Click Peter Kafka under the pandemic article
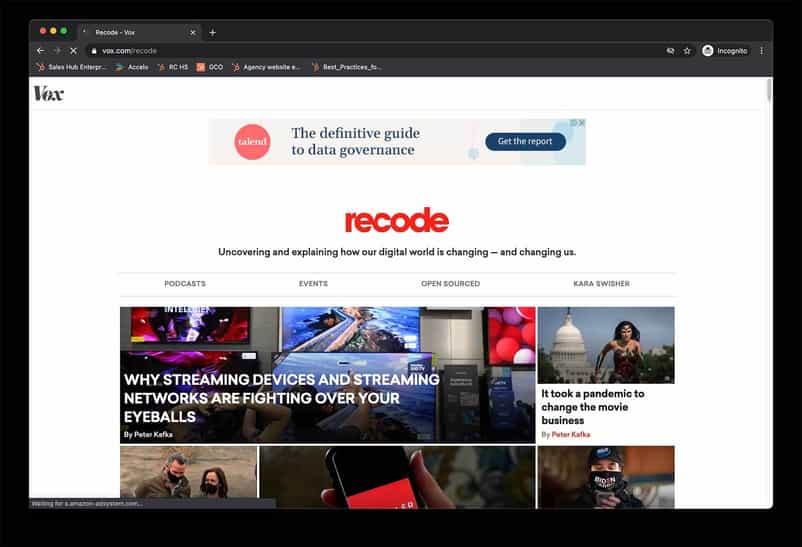This screenshot has height=547, width=802. tap(571, 434)
